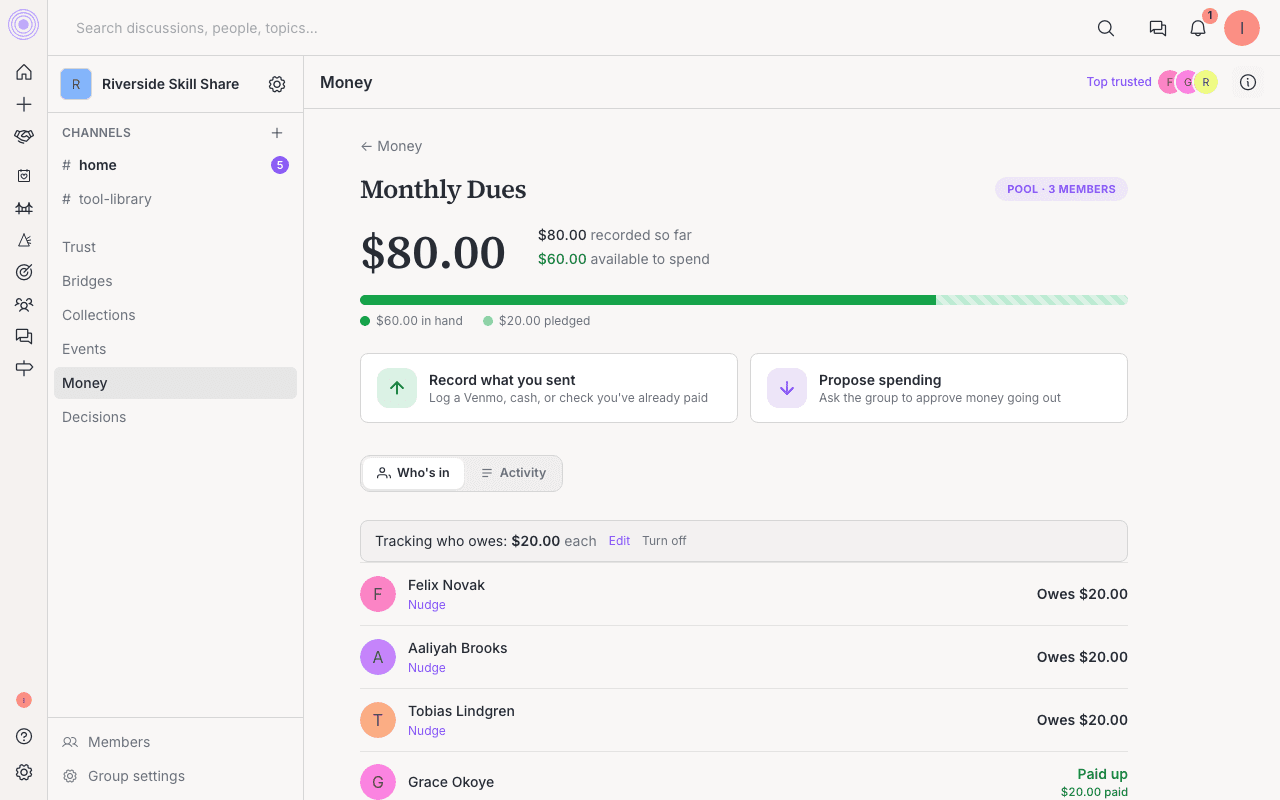This screenshot has height=800, width=1280.
Task: Open Collections in the sidebar
Action: tap(175, 315)
